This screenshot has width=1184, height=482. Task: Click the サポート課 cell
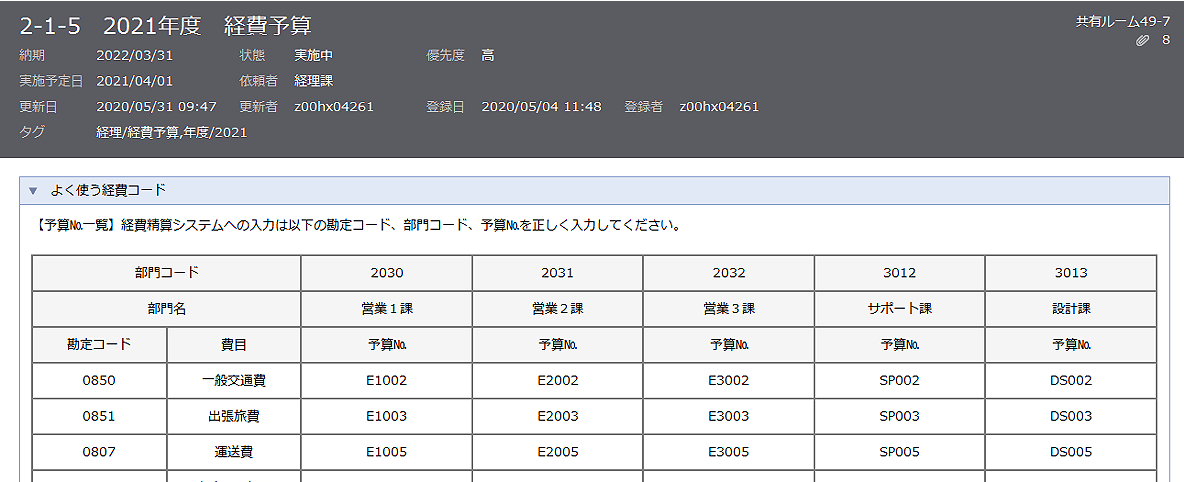(899, 309)
